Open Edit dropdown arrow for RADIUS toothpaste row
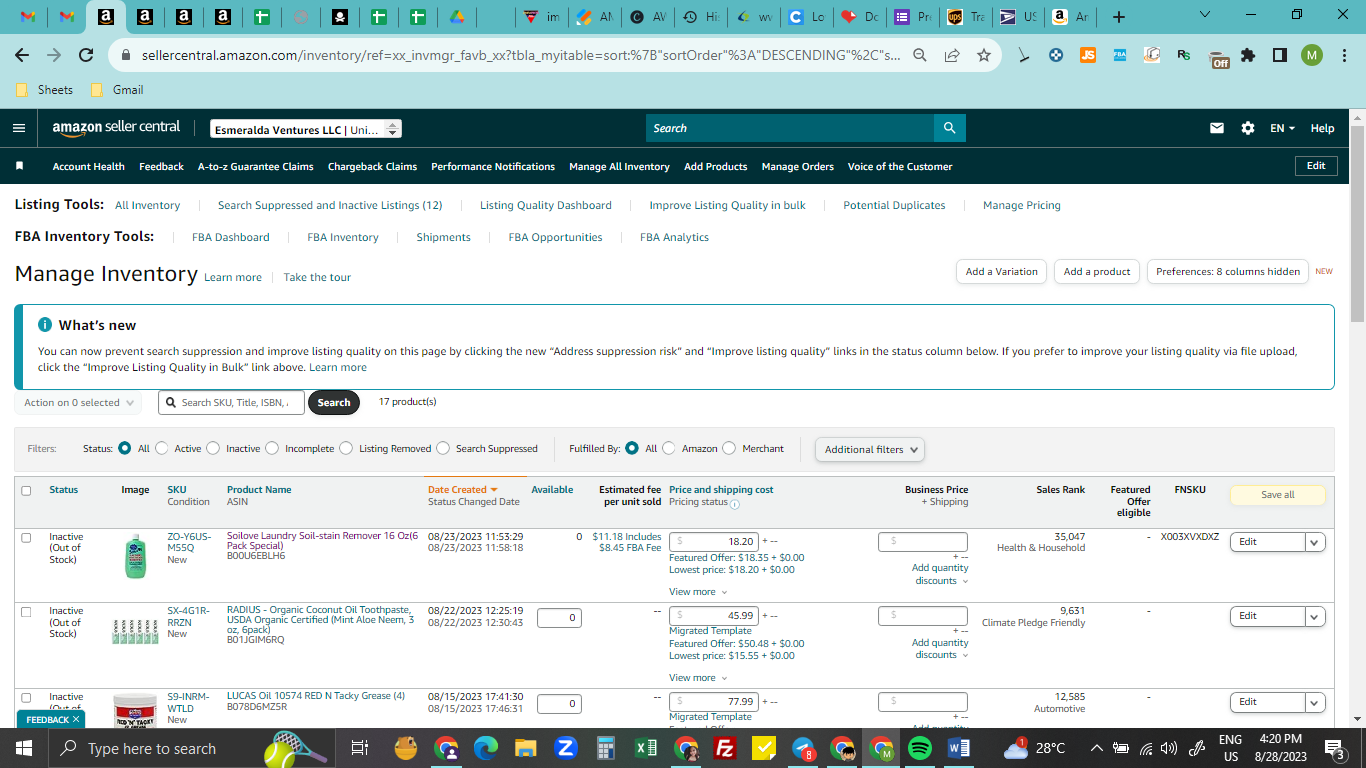This screenshot has width=1366, height=768. [1315, 616]
